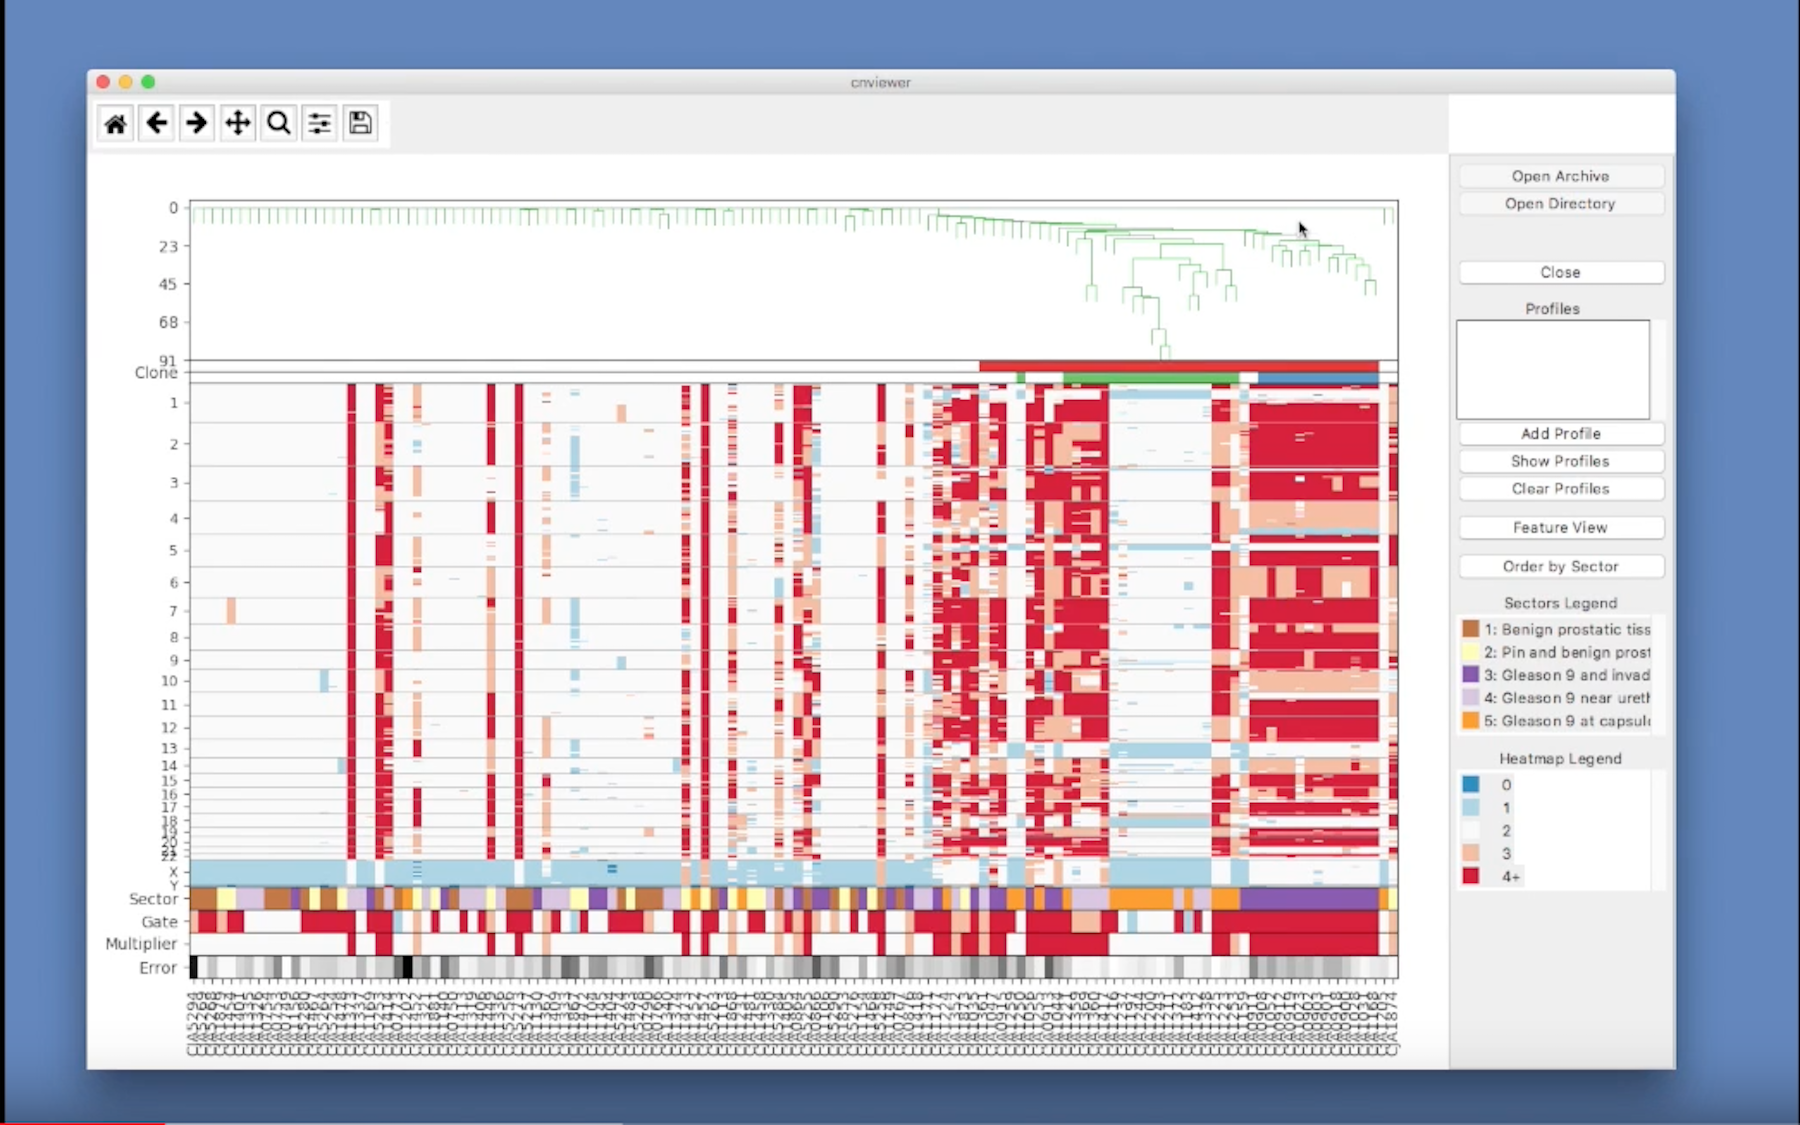This screenshot has height=1125, width=1800.
Task: Activate the Zoom magnifier tool icon
Action: 278,122
